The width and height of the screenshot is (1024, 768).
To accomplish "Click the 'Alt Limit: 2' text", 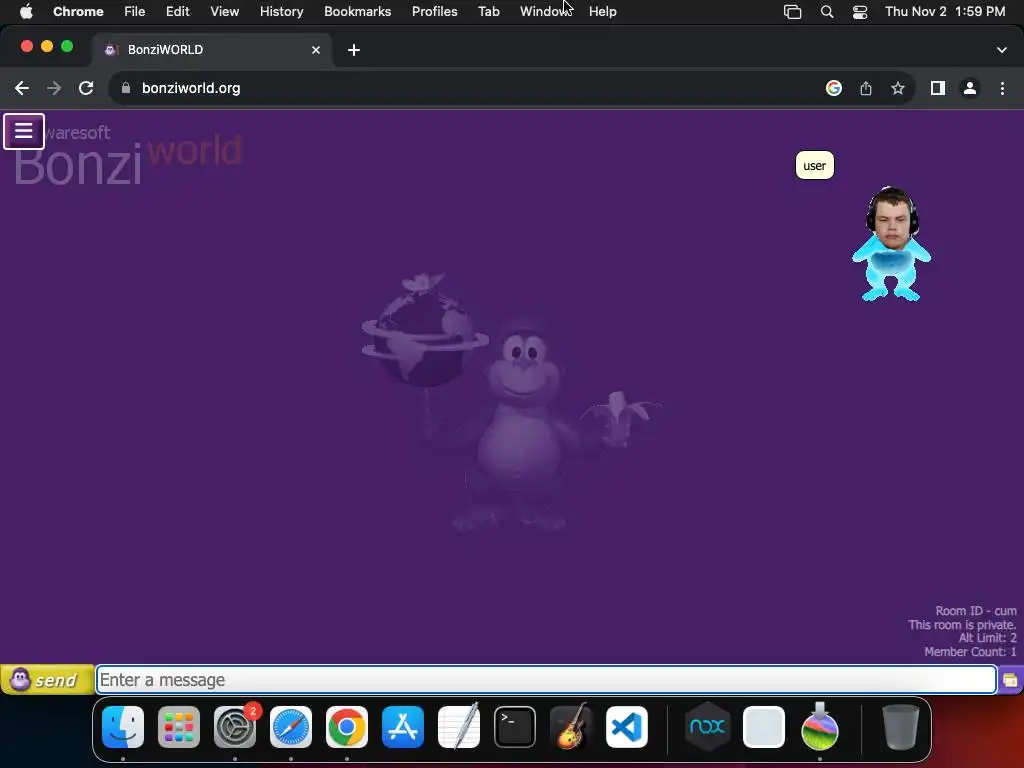I will pyautogui.click(x=987, y=638).
